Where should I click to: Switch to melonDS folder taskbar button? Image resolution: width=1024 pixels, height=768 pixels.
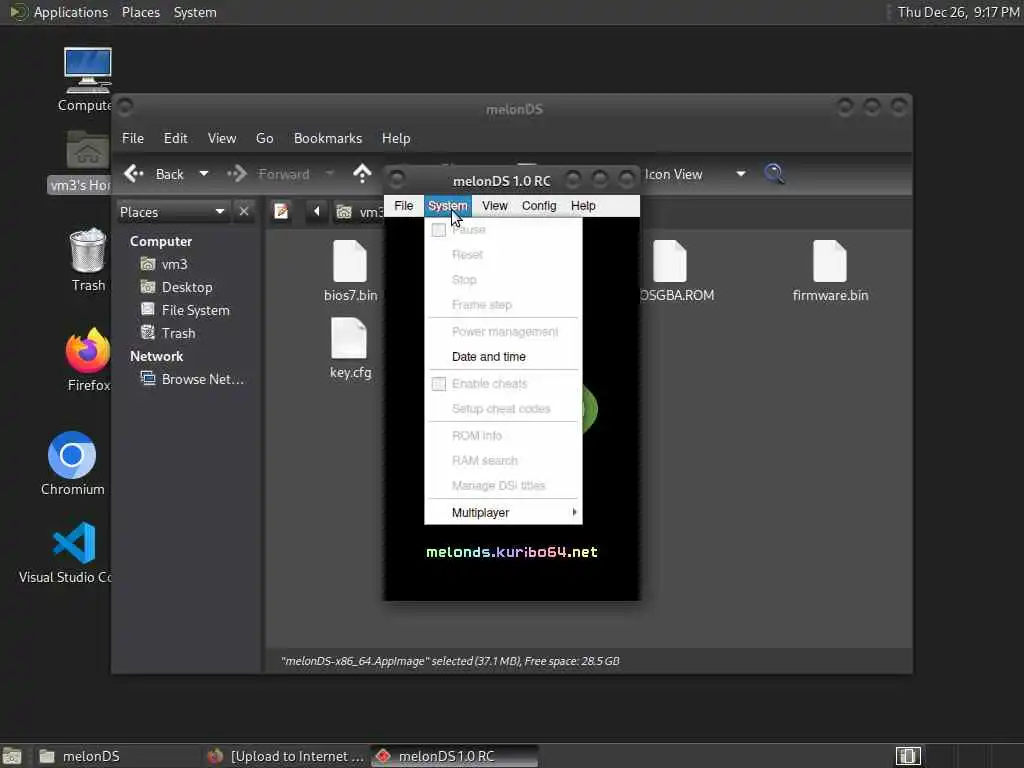click(116, 756)
